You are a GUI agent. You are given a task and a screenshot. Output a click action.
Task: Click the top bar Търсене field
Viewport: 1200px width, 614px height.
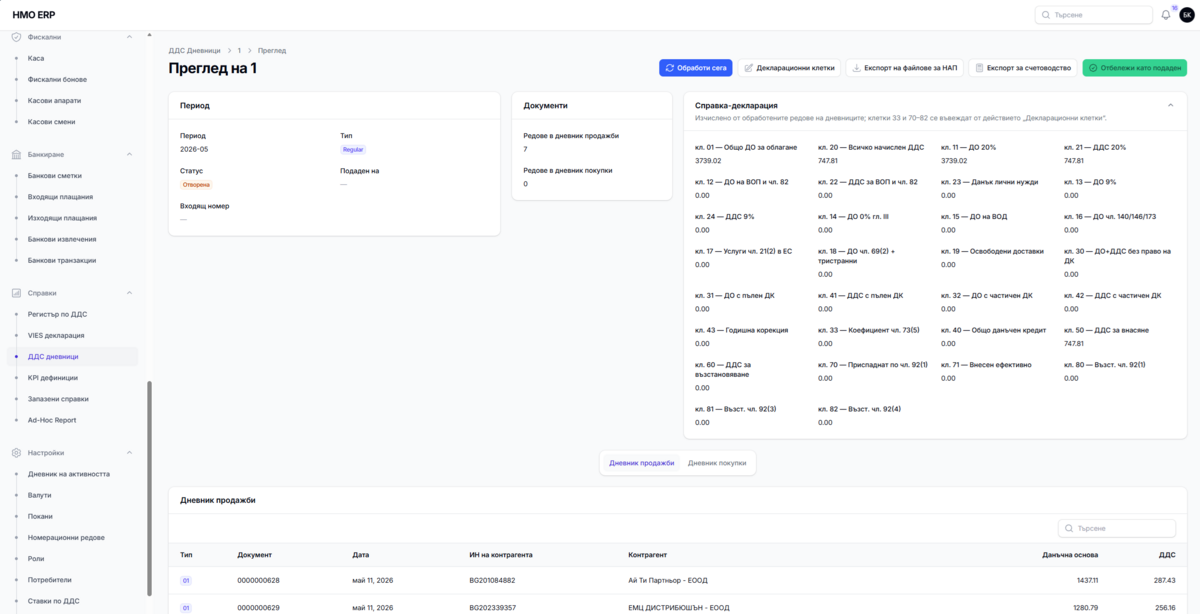(1092, 15)
